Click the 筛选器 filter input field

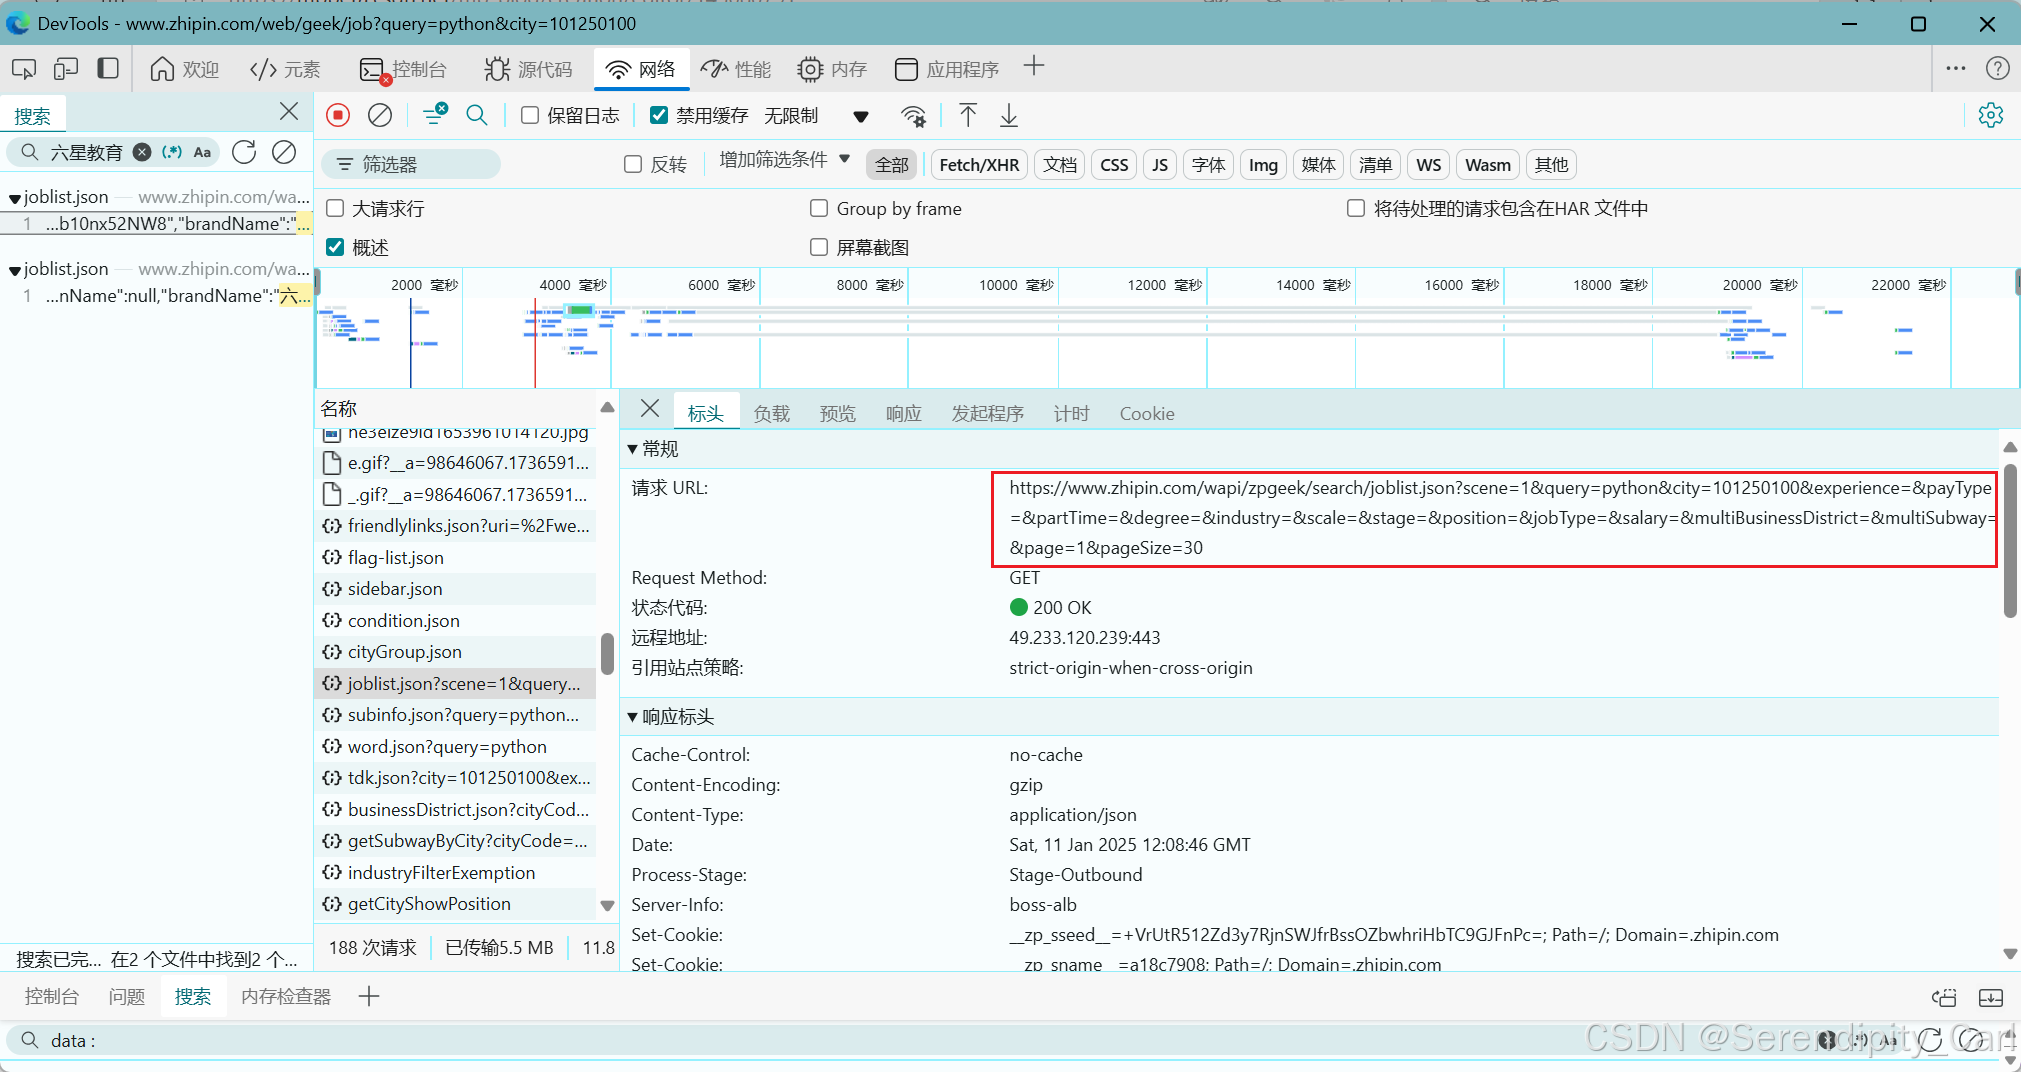point(411,164)
